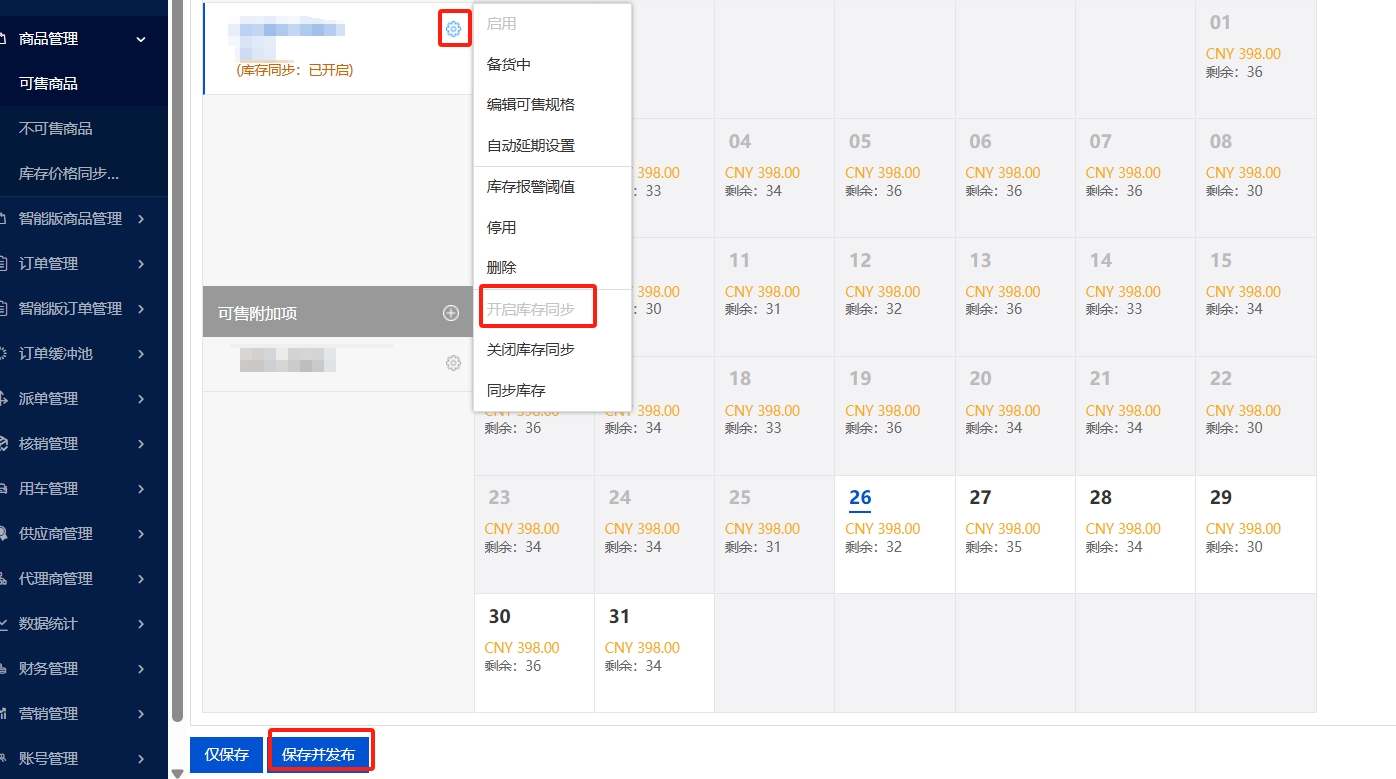This screenshot has height=779, width=1396.
Task: Open 库存报警阈值 from the menu
Action: click(530, 187)
